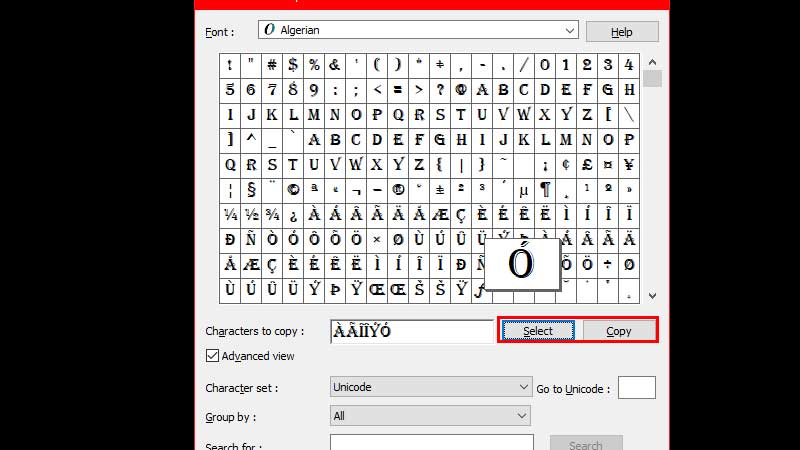The height and width of the screenshot is (450, 800).
Task: Choose the dollar sign $ character
Action: pos(293,65)
